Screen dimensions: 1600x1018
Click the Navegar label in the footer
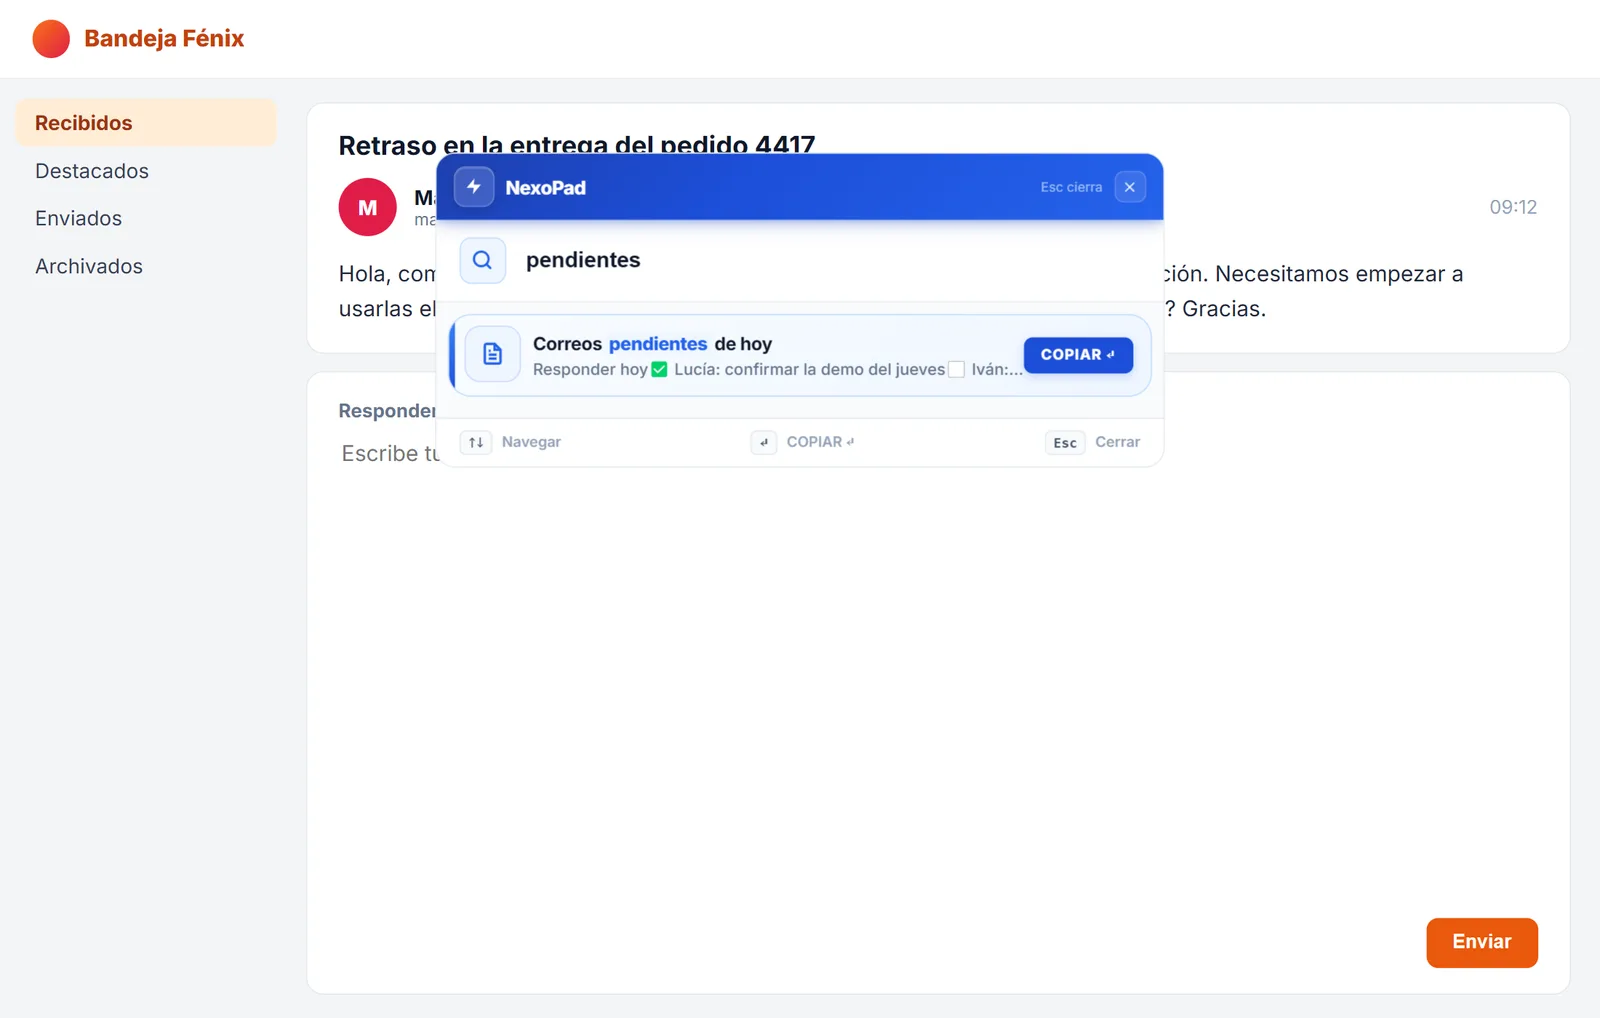coord(531,442)
